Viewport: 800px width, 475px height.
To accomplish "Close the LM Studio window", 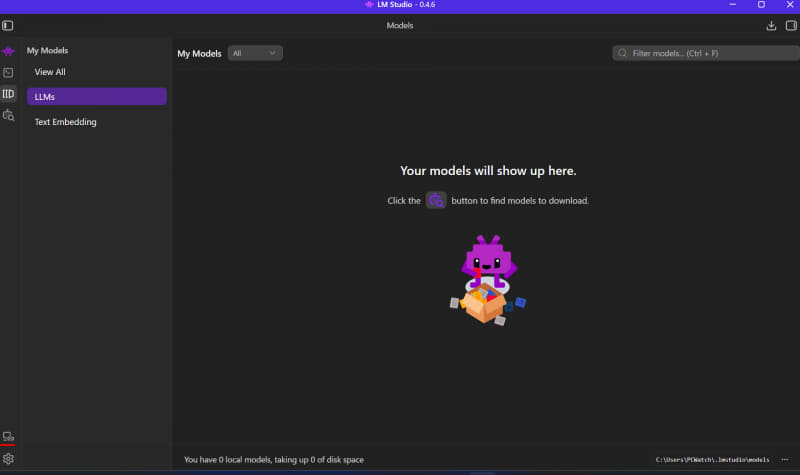I will (790, 5).
